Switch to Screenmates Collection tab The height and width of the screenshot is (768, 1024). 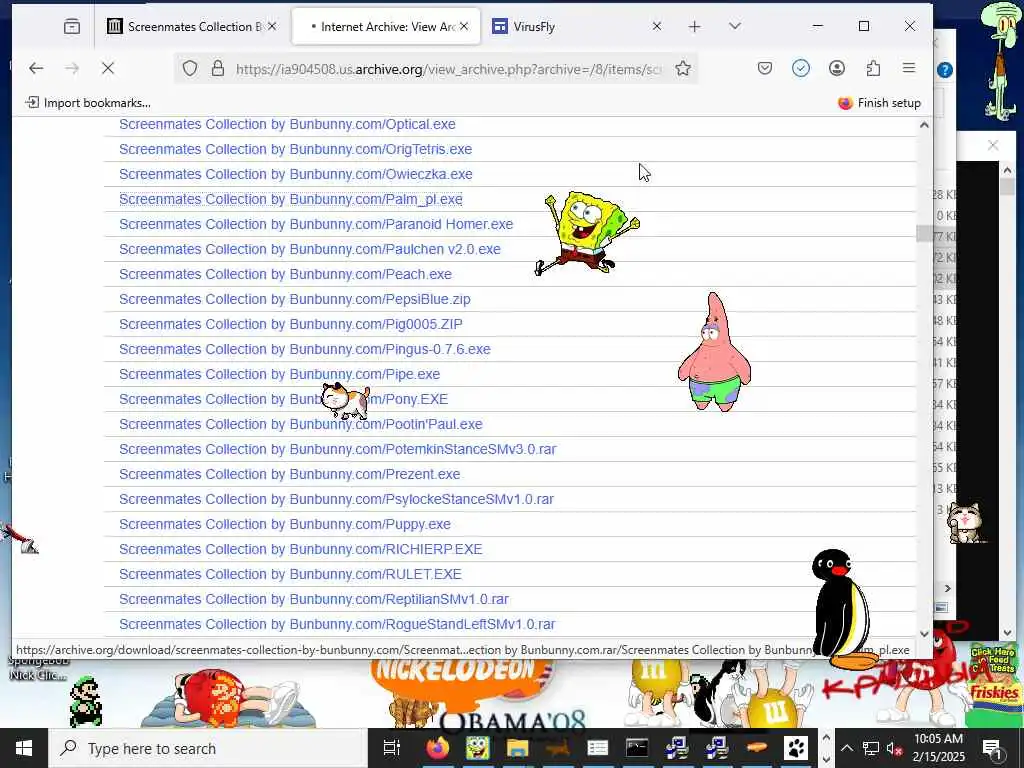tap(194, 27)
